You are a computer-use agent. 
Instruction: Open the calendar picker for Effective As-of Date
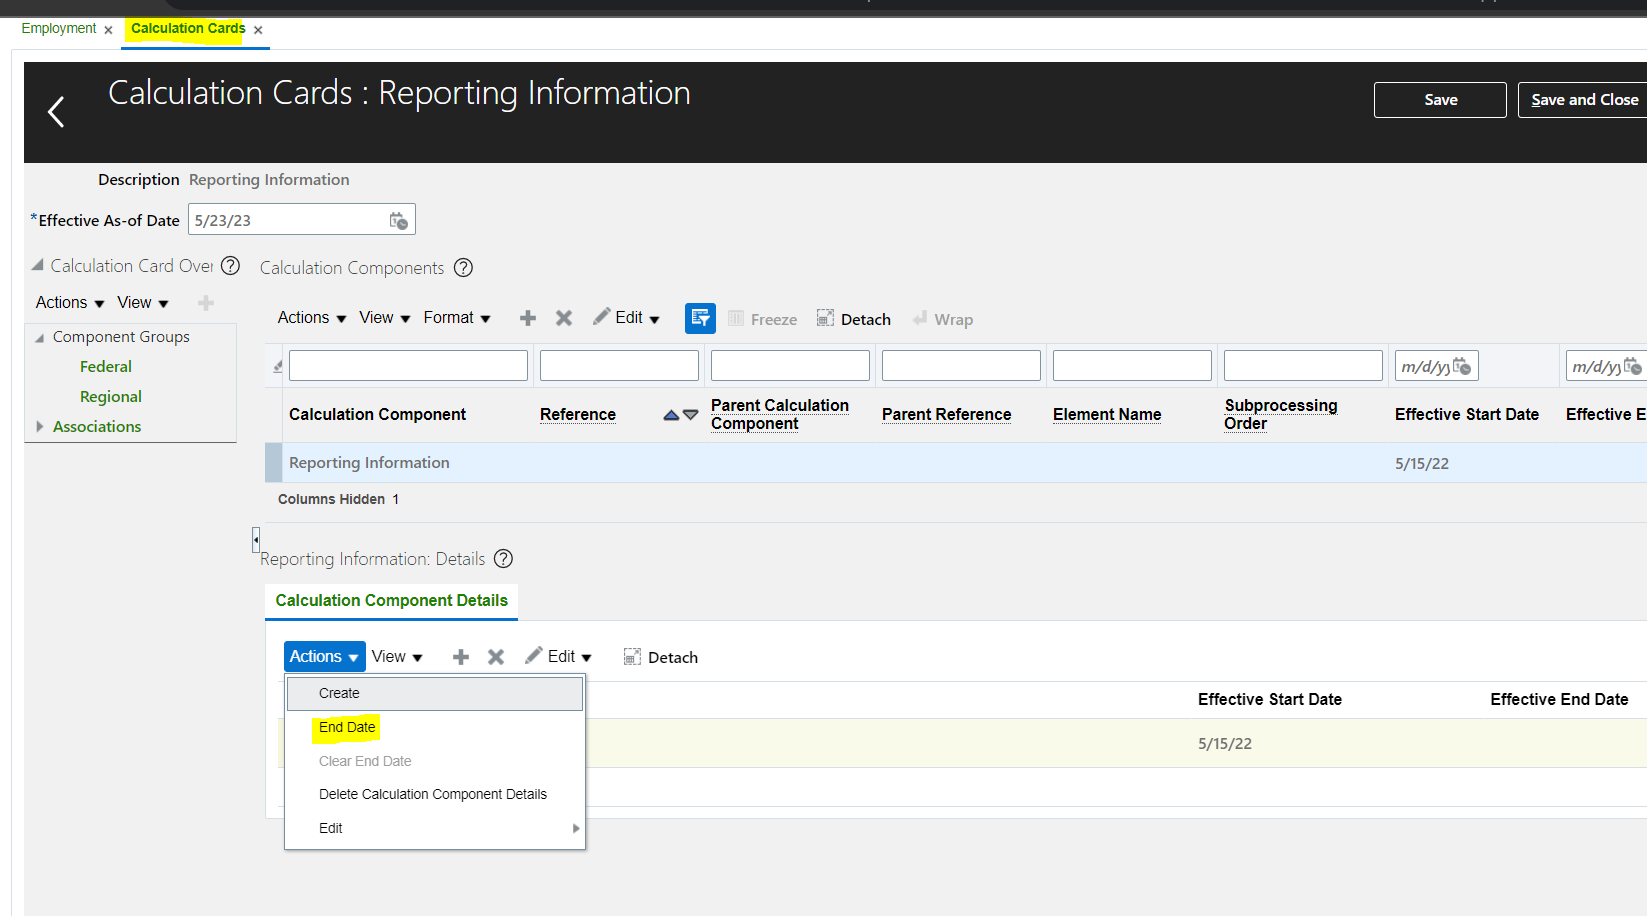point(398,219)
